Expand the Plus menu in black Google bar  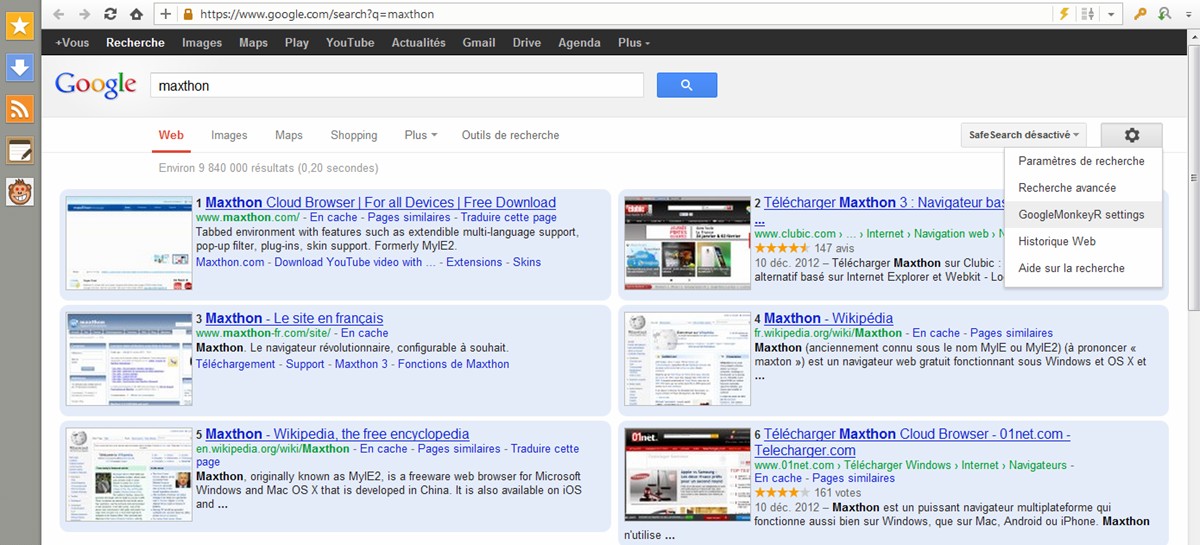(634, 43)
